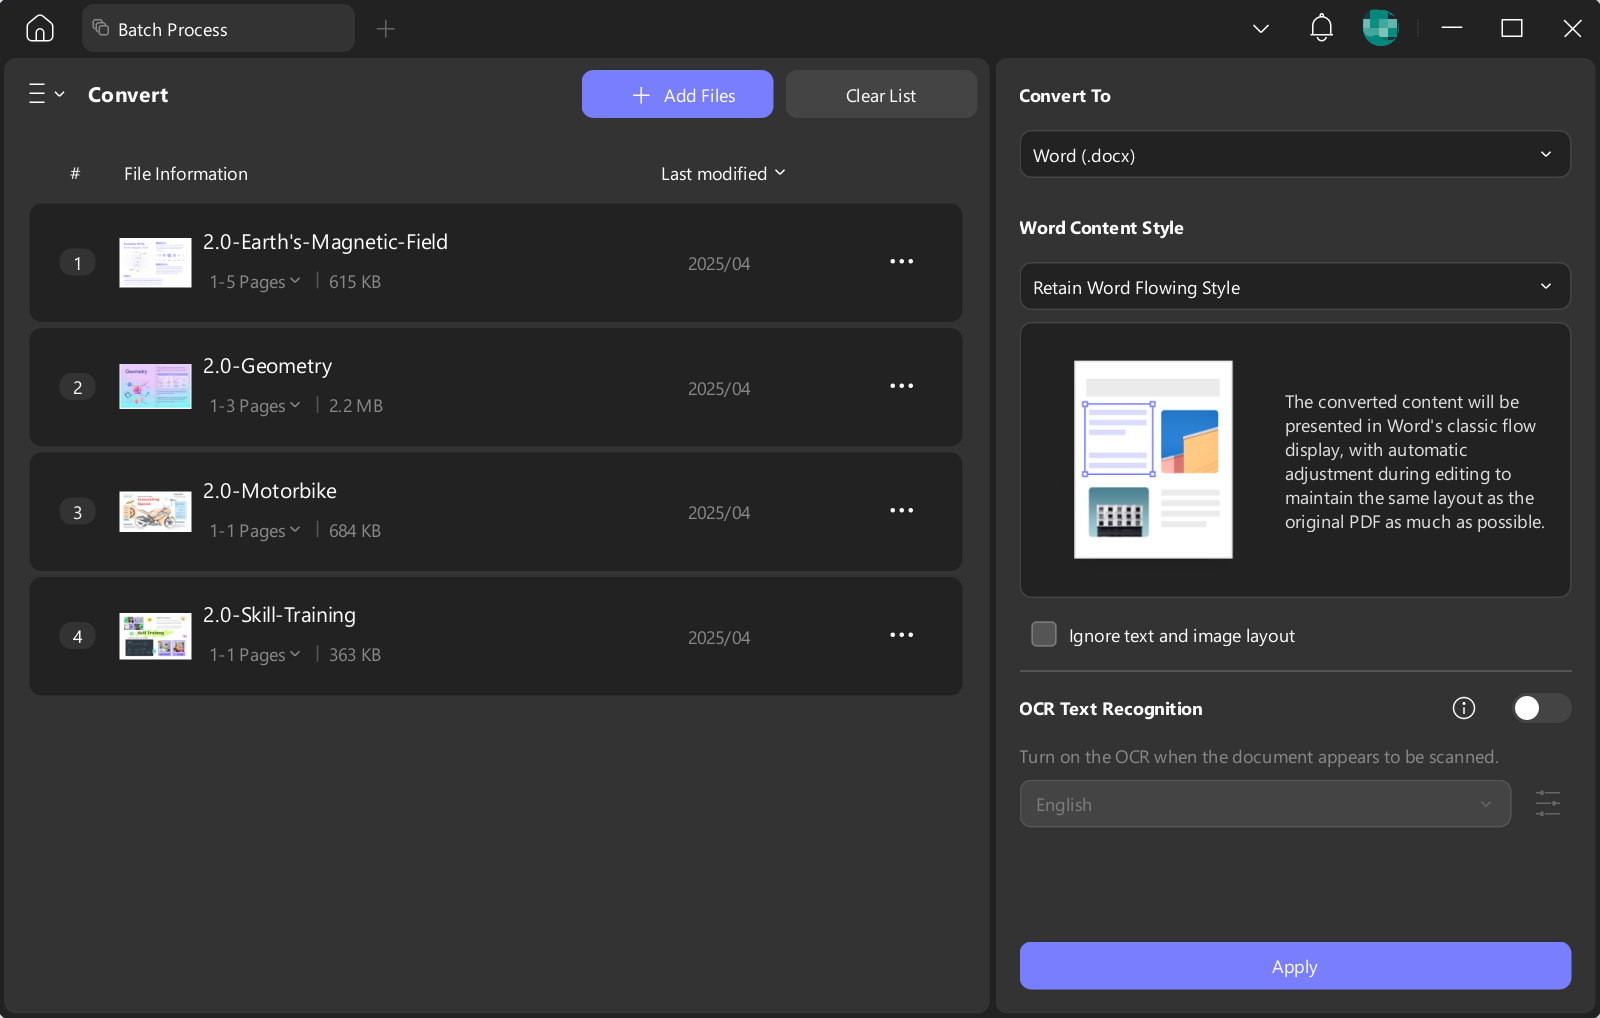Open more options for 2.0-Earth's-Magnetic-Field
The image size is (1600, 1018).
pos(902,262)
